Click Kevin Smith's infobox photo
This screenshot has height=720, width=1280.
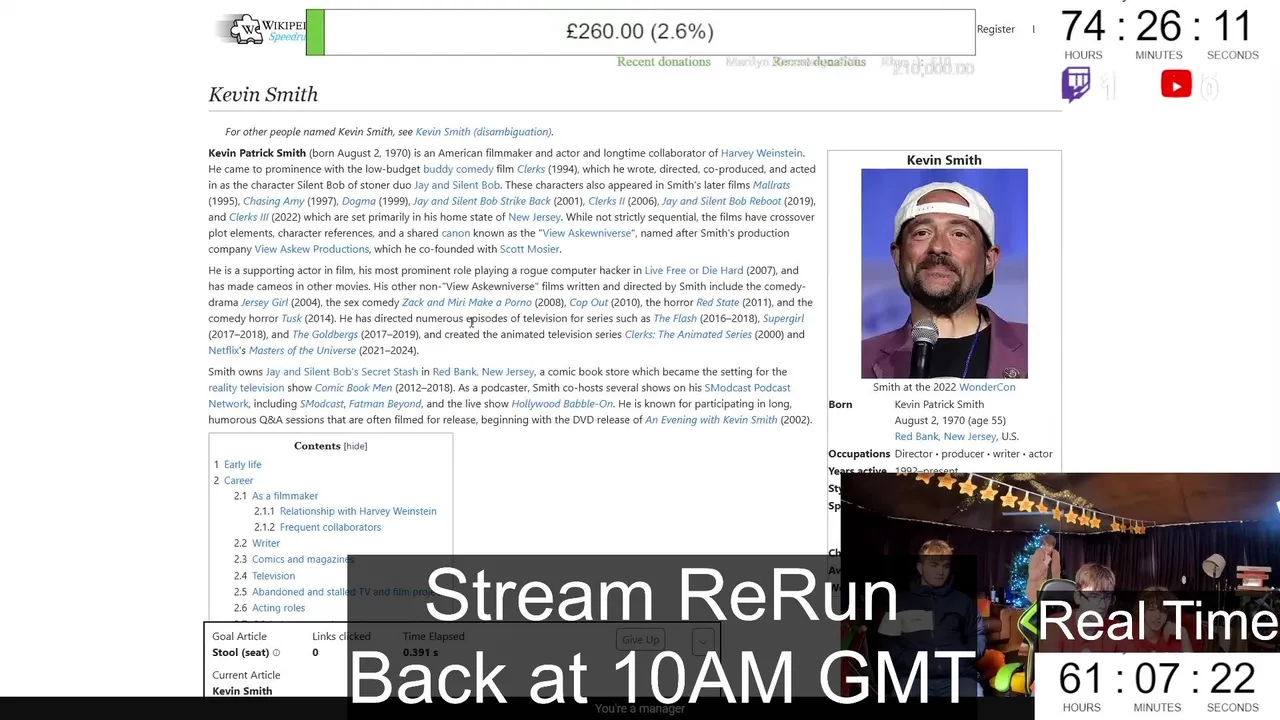pyautogui.click(x=944, y=273)
